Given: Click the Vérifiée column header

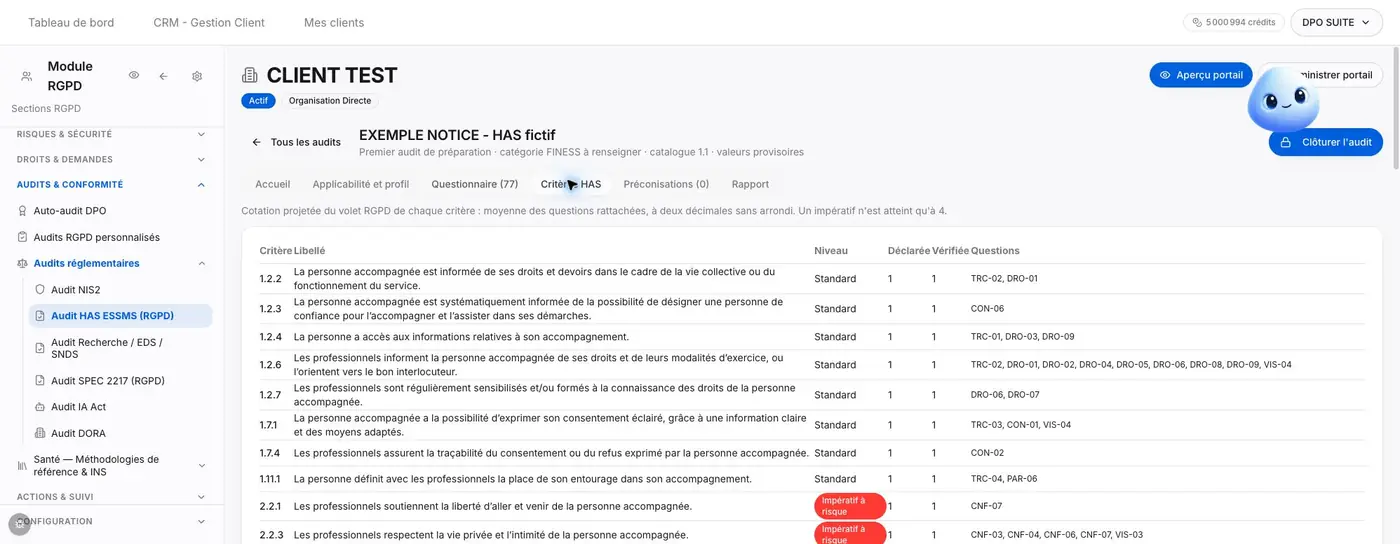Looking at the screenshot, I should (950, 251).
